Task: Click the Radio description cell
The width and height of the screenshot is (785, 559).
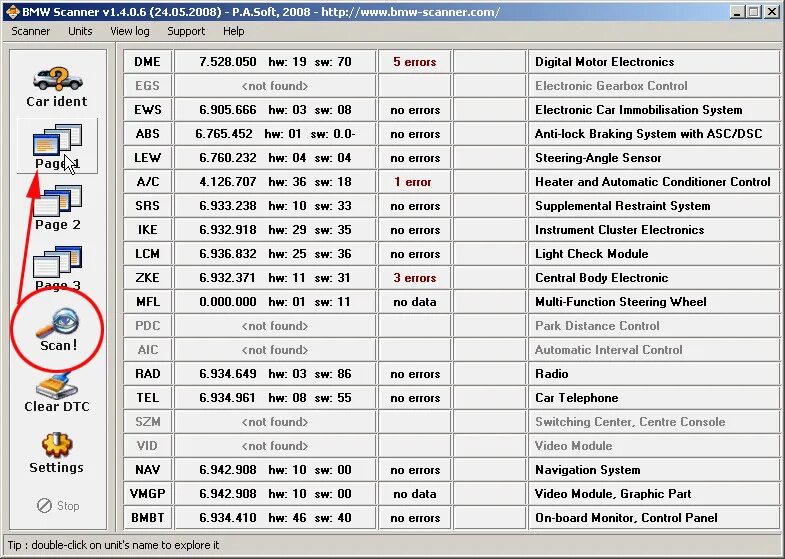Action: pyautogui.click(x=654, y=374)
